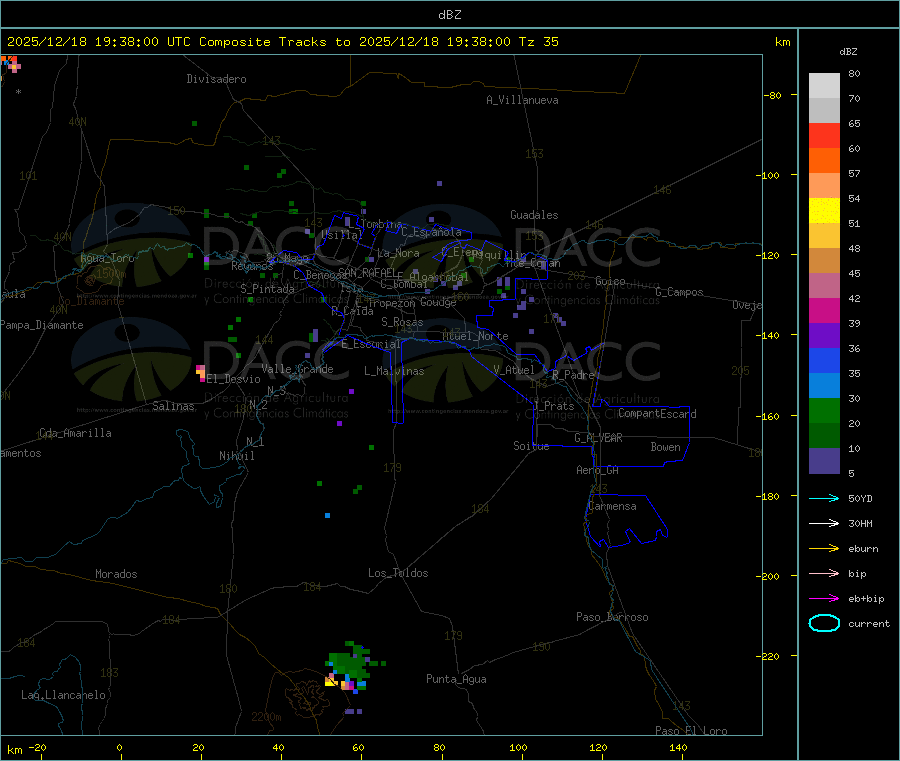The image size is (900, 761).
Task: Click the 39 dBZ magenta color swatch
Action: pyautogui.click(x=824, y=310)
